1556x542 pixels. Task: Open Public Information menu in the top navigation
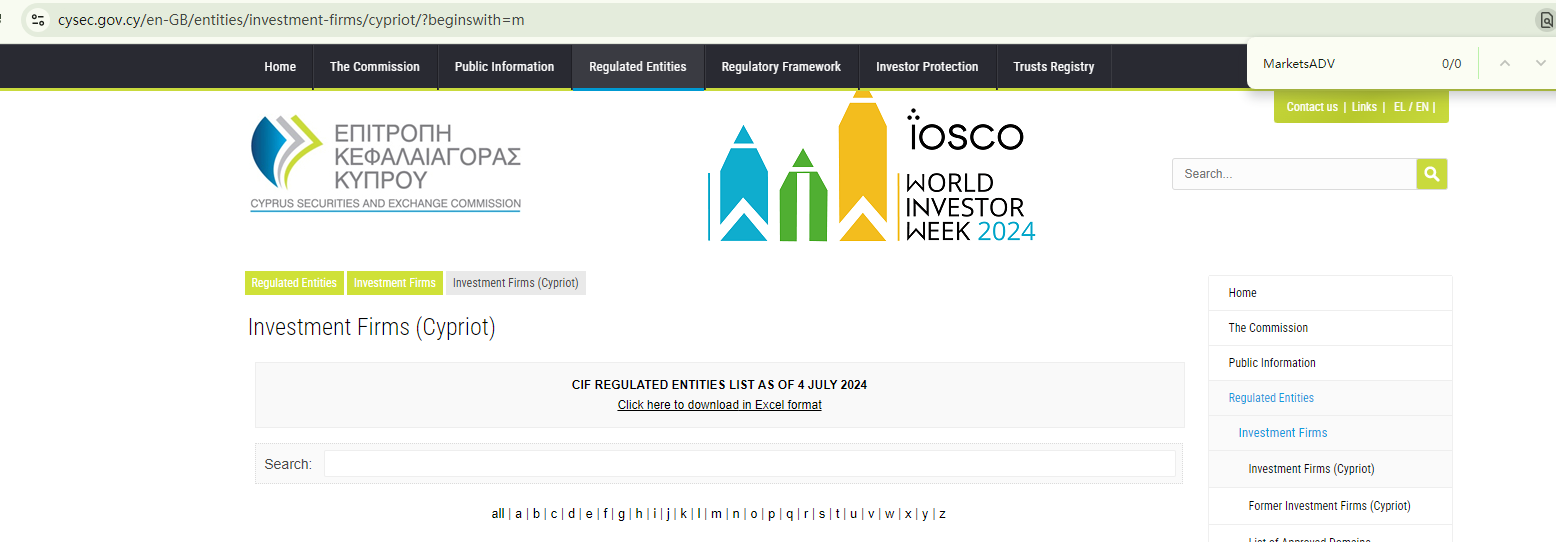(504, 67)
